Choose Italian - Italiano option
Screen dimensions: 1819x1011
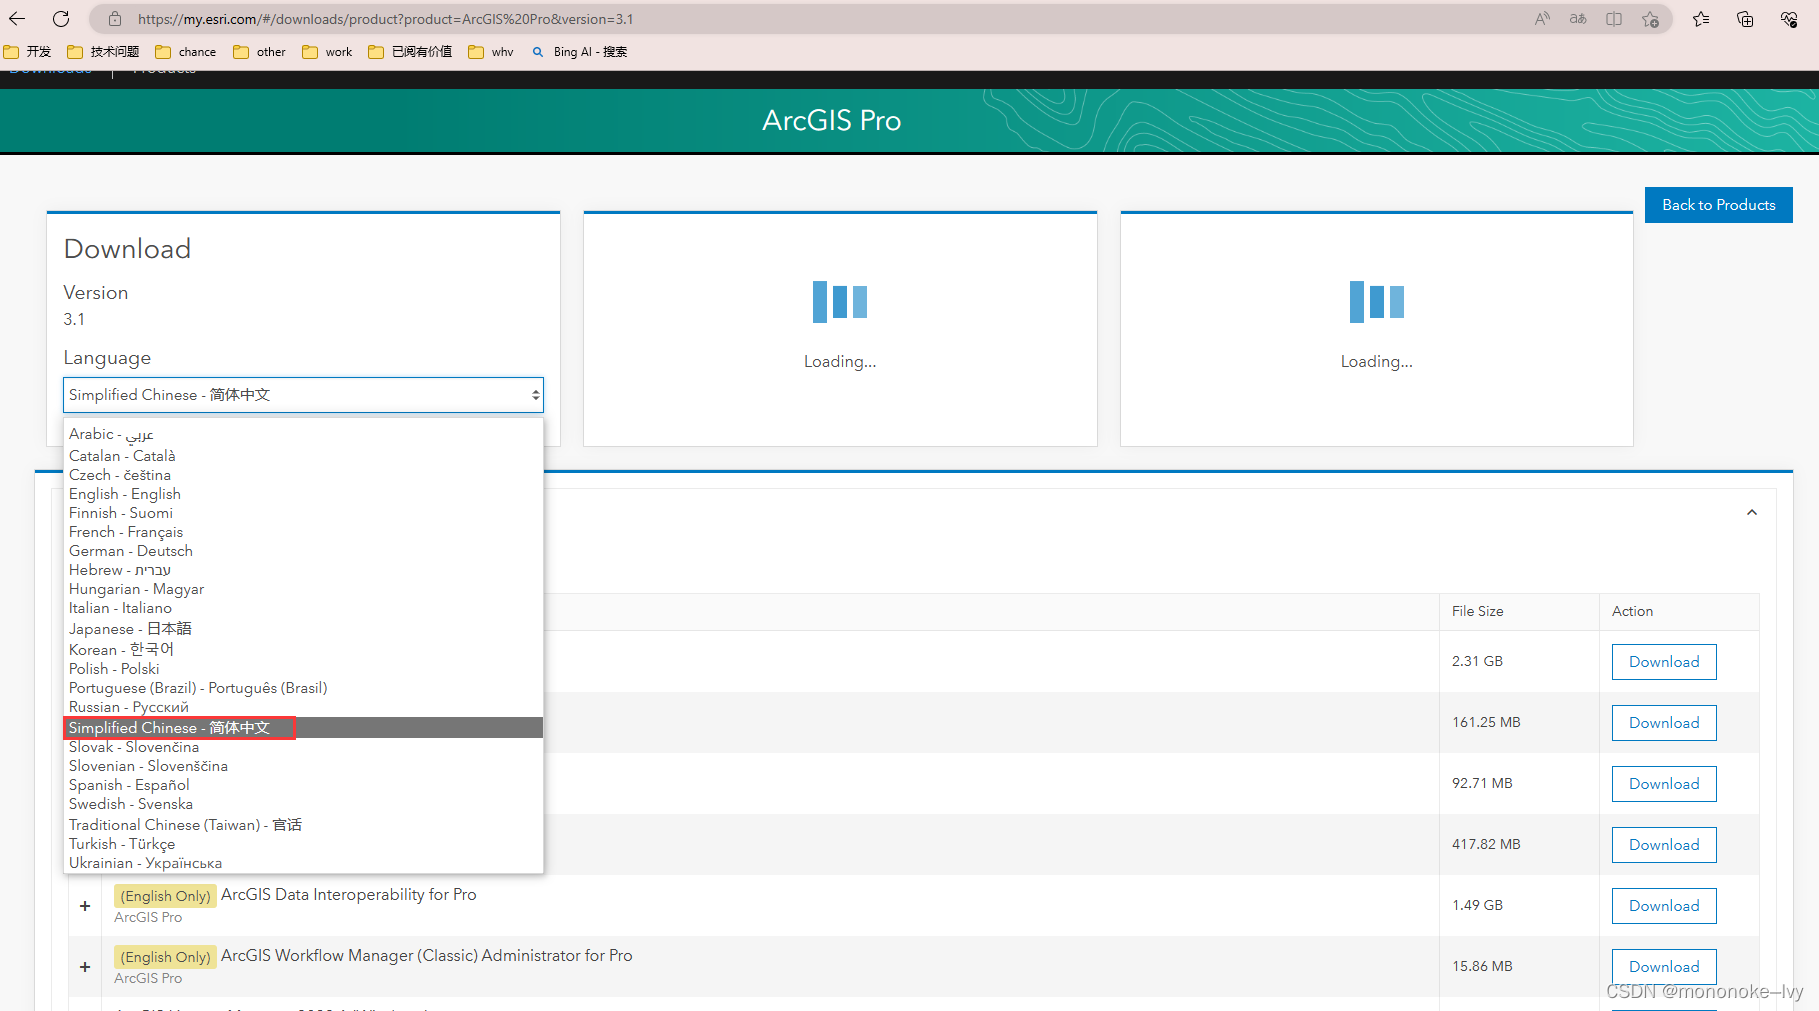click(303, 608)
